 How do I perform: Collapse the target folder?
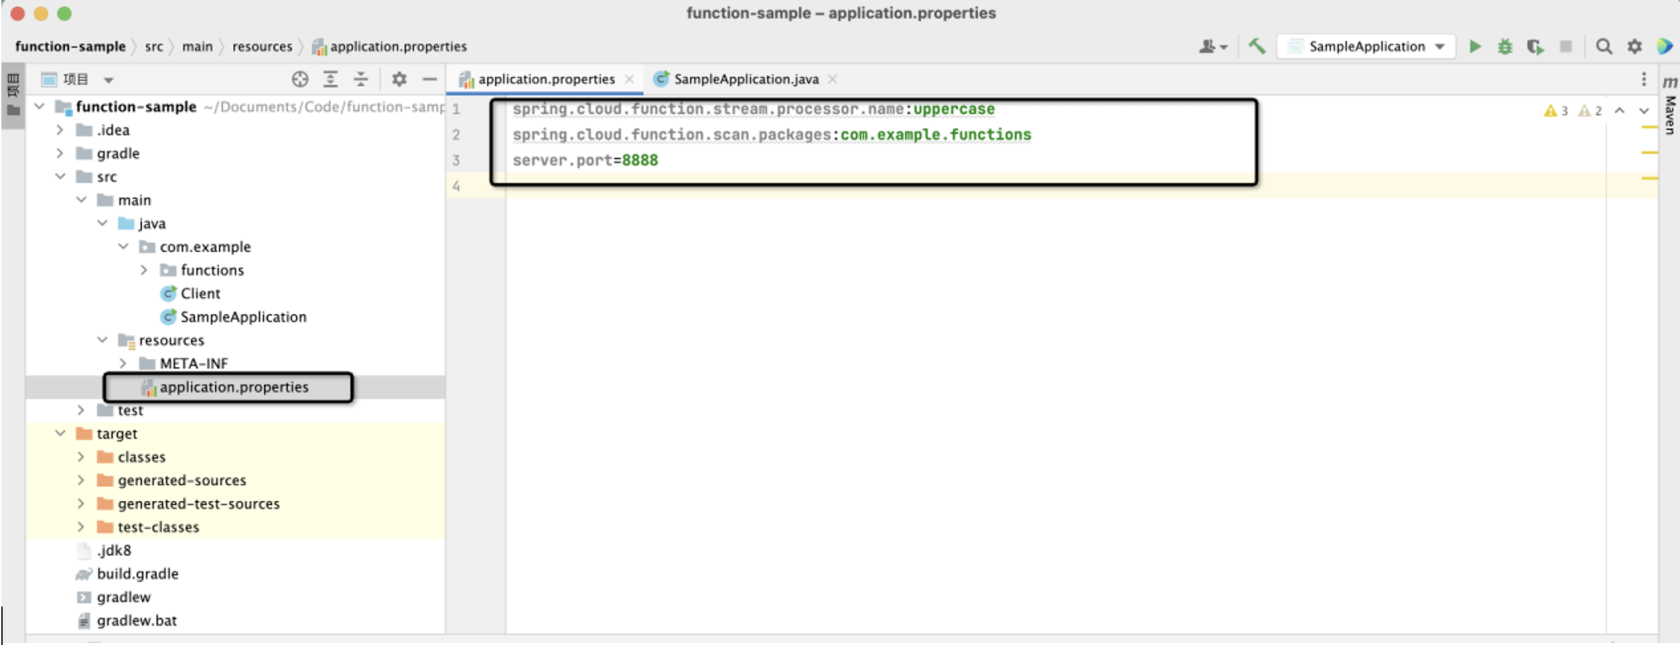(60, 433)
